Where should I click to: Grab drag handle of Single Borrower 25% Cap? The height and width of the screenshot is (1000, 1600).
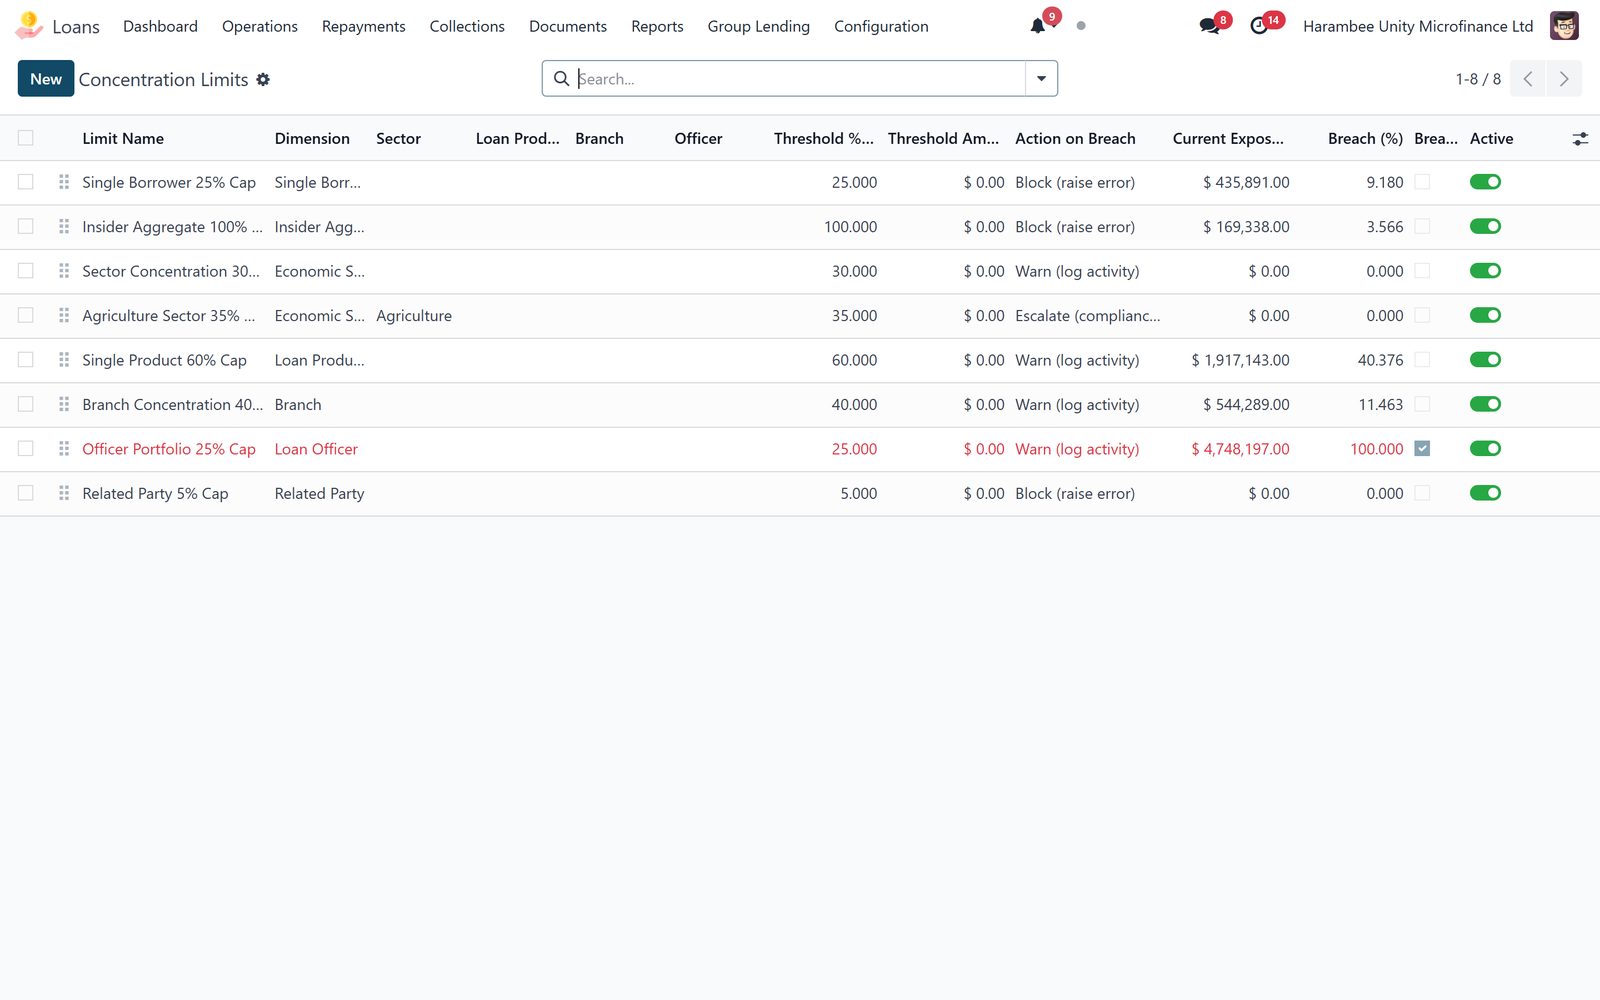tap(64, 182)
